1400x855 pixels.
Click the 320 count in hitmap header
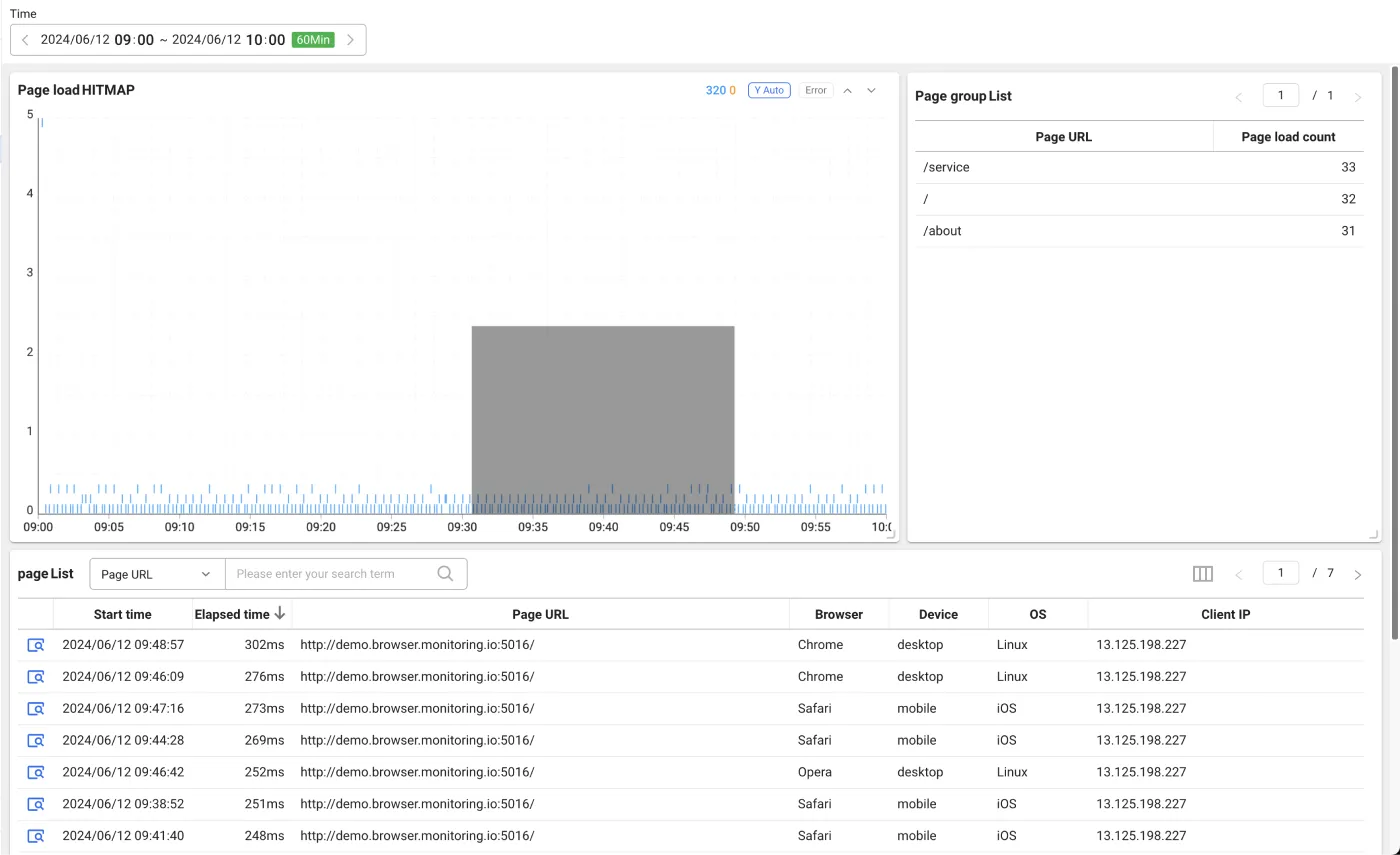[716, 90]
